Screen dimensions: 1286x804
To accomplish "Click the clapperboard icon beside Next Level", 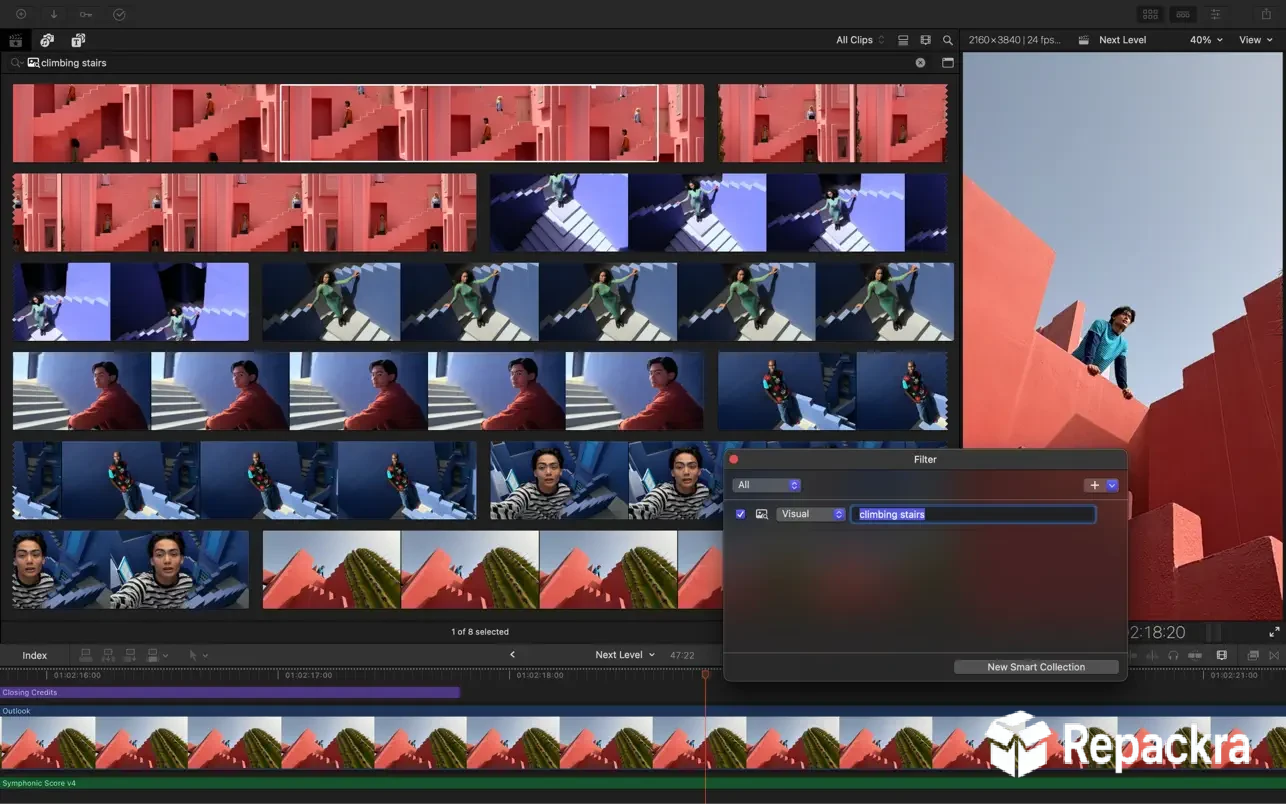I will coord(1084,40).
